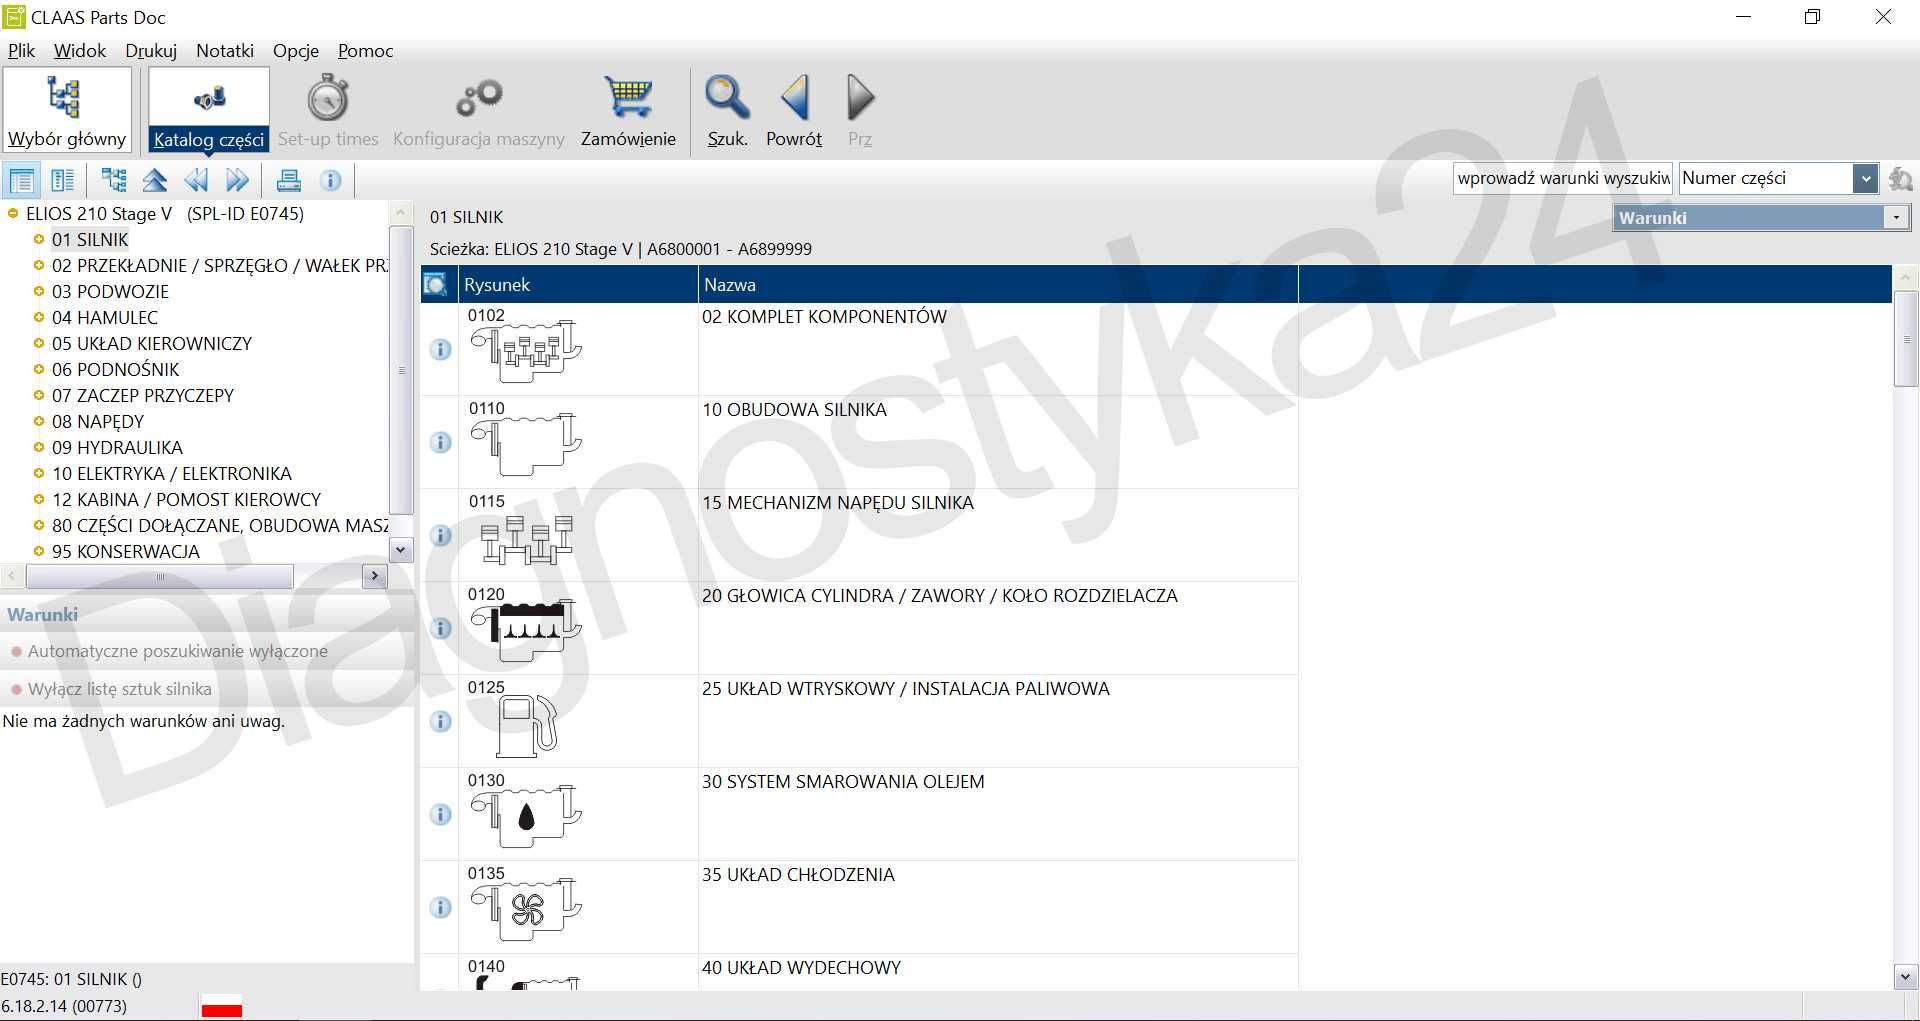Screen dimensions: 1920x1021
Task: Expand 04 HAMULEC tree node
Action: [39, 317]
